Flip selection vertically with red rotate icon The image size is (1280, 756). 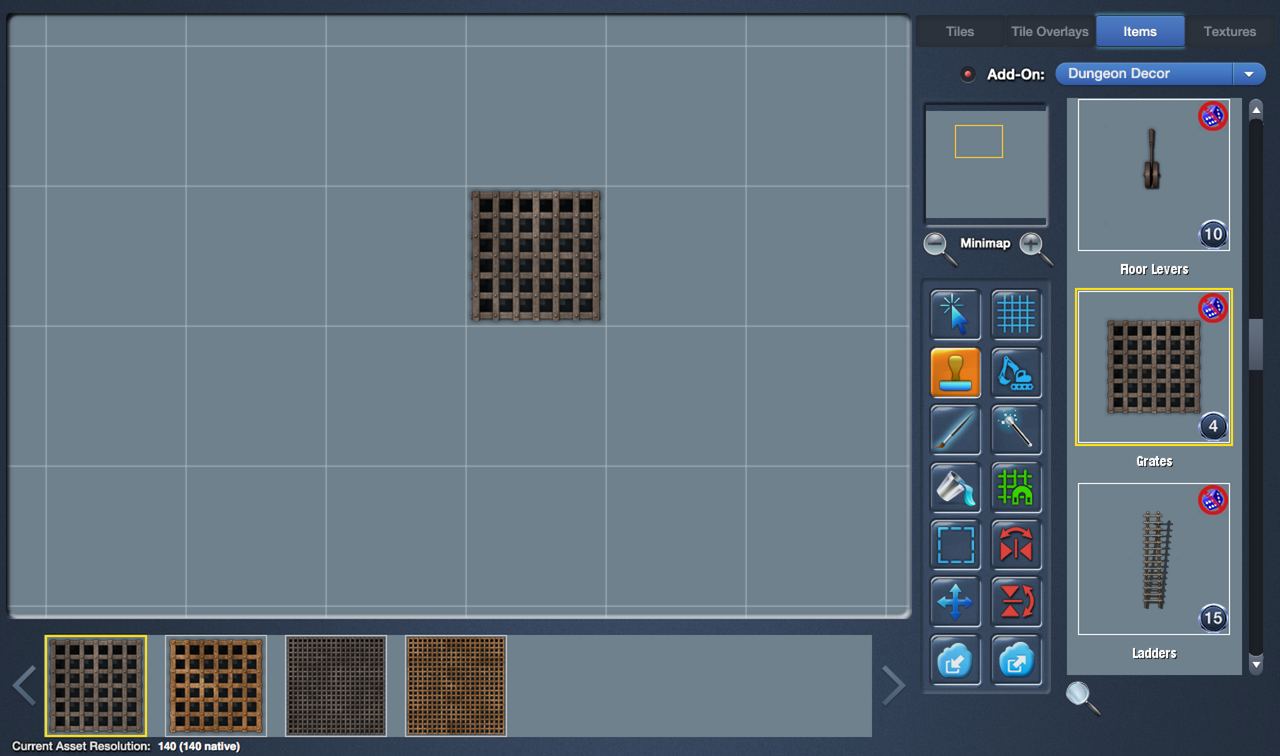[x=1016, y=602]
